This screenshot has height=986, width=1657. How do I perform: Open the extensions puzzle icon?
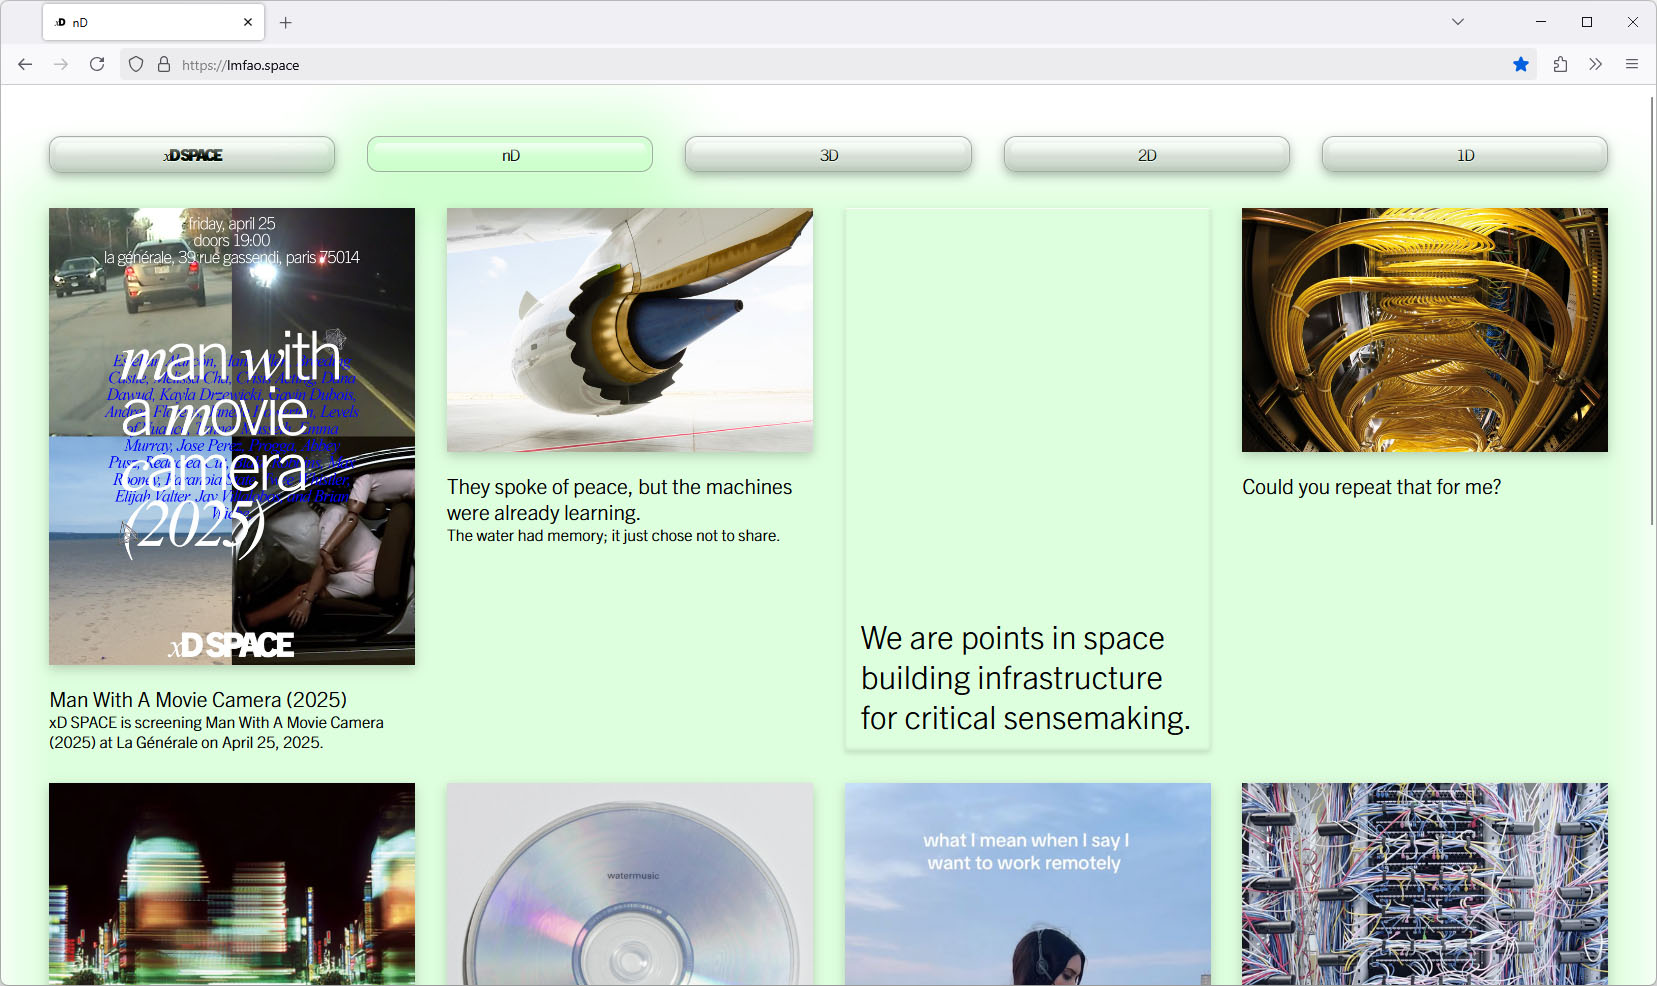1560,64
